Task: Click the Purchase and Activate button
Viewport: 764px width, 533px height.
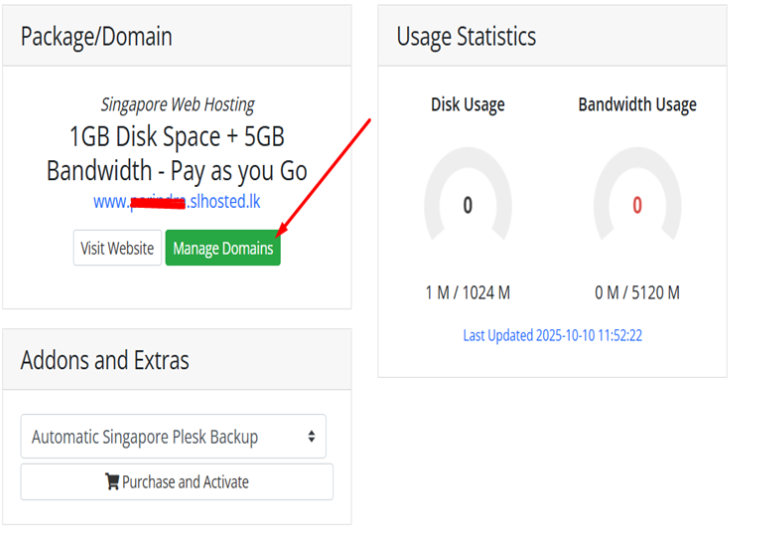Action: click(x=177, y=482)
